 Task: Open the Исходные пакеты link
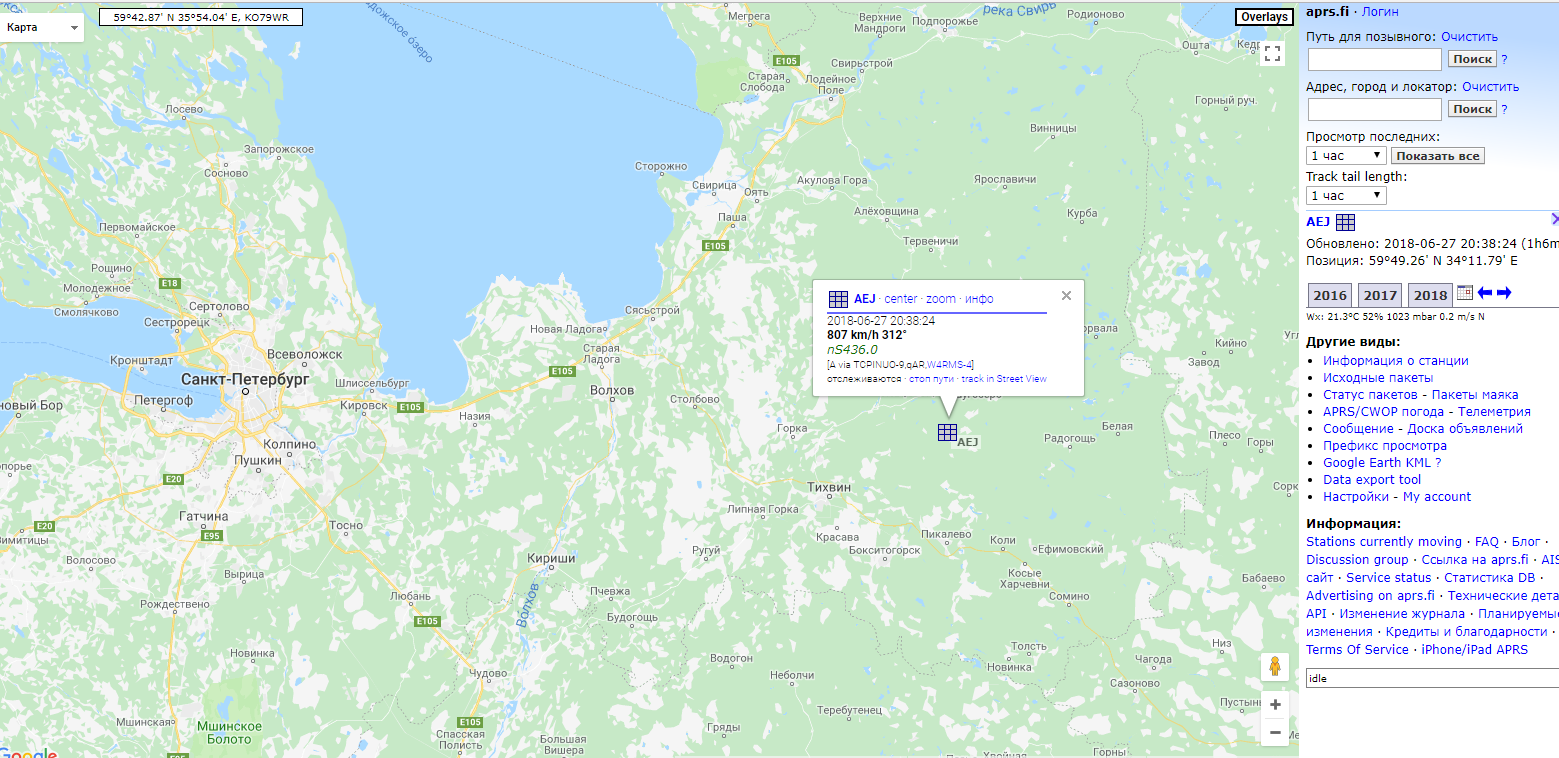(x=1378, y=377)
